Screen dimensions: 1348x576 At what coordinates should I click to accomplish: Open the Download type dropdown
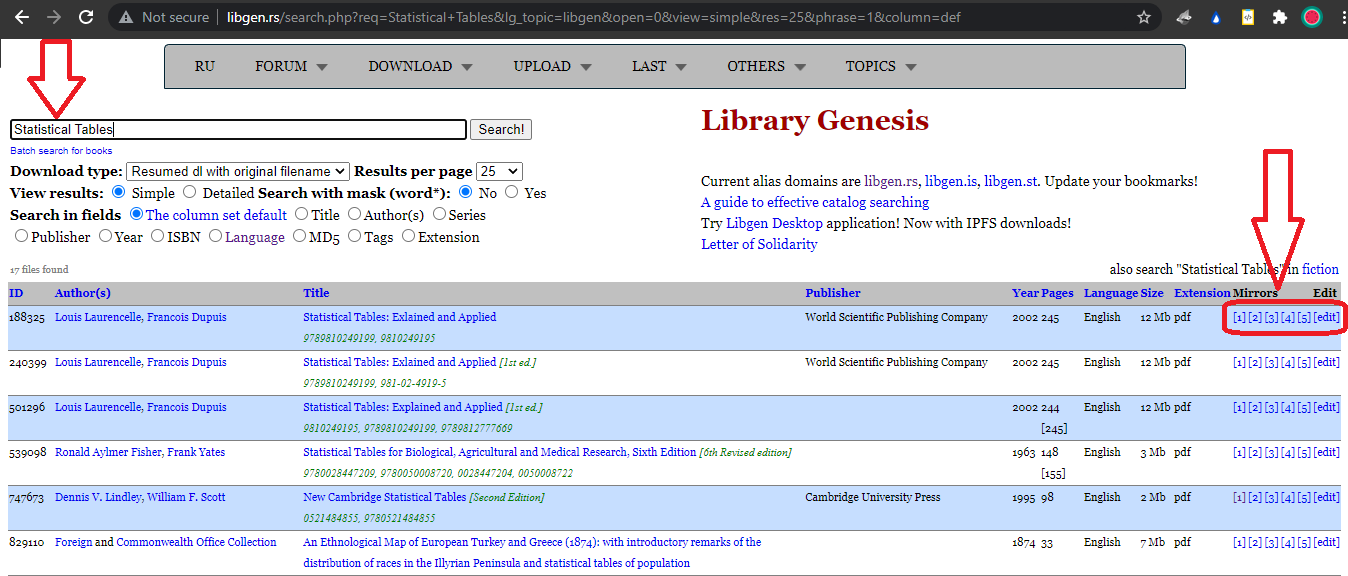238,172
